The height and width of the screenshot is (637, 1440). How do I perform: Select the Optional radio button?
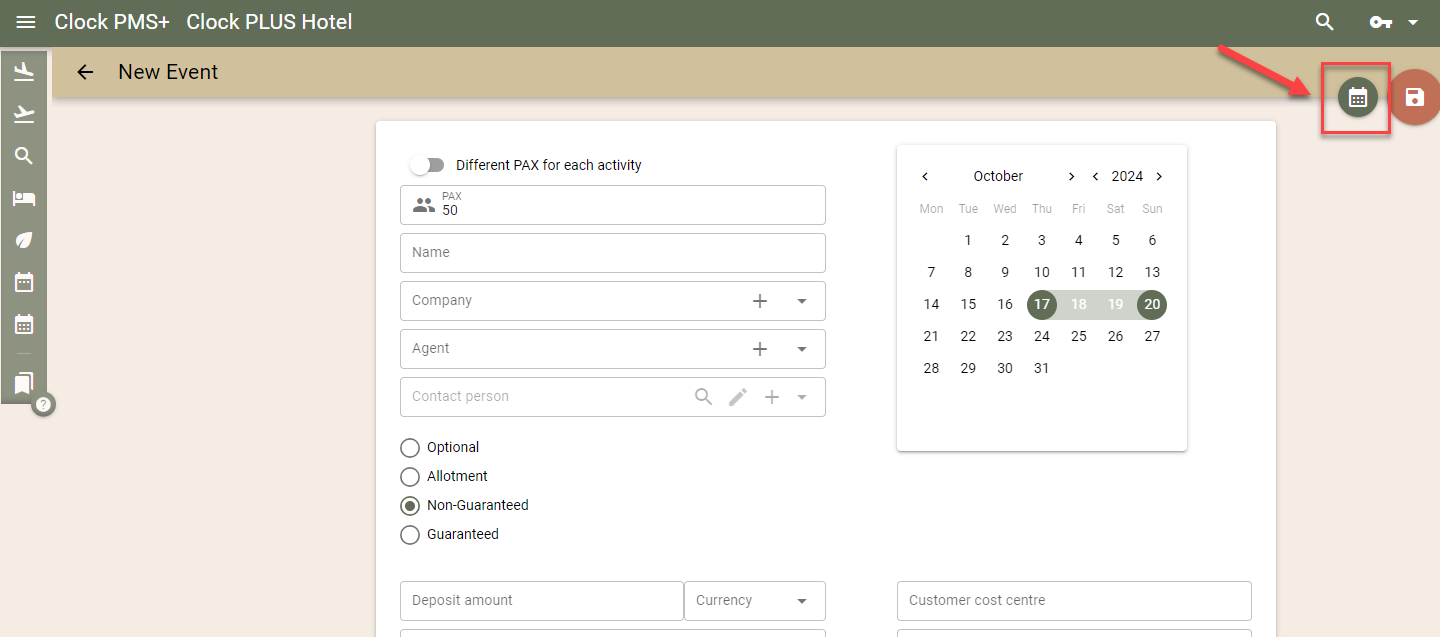tap(410, 447)
